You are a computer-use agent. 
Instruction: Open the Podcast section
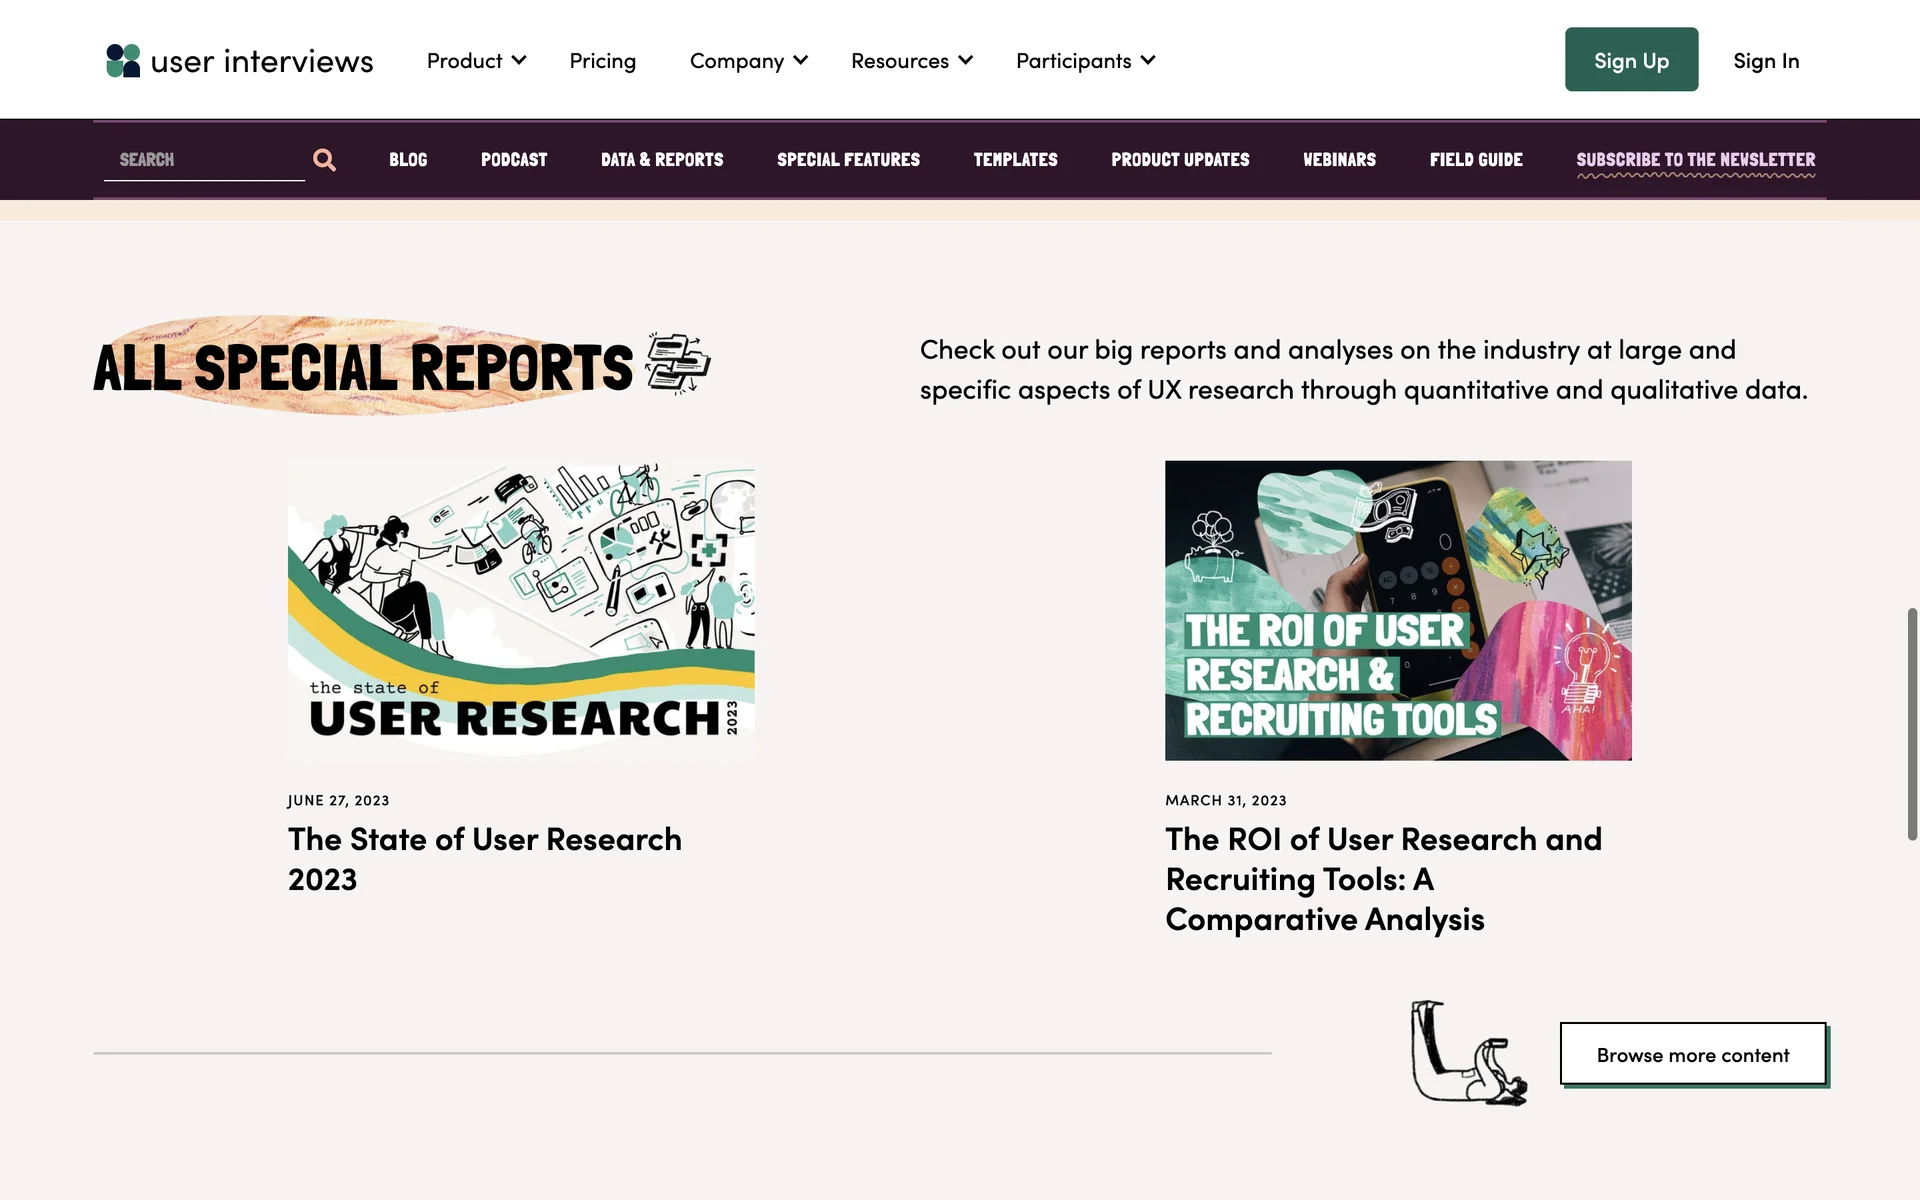pos(513,160)
